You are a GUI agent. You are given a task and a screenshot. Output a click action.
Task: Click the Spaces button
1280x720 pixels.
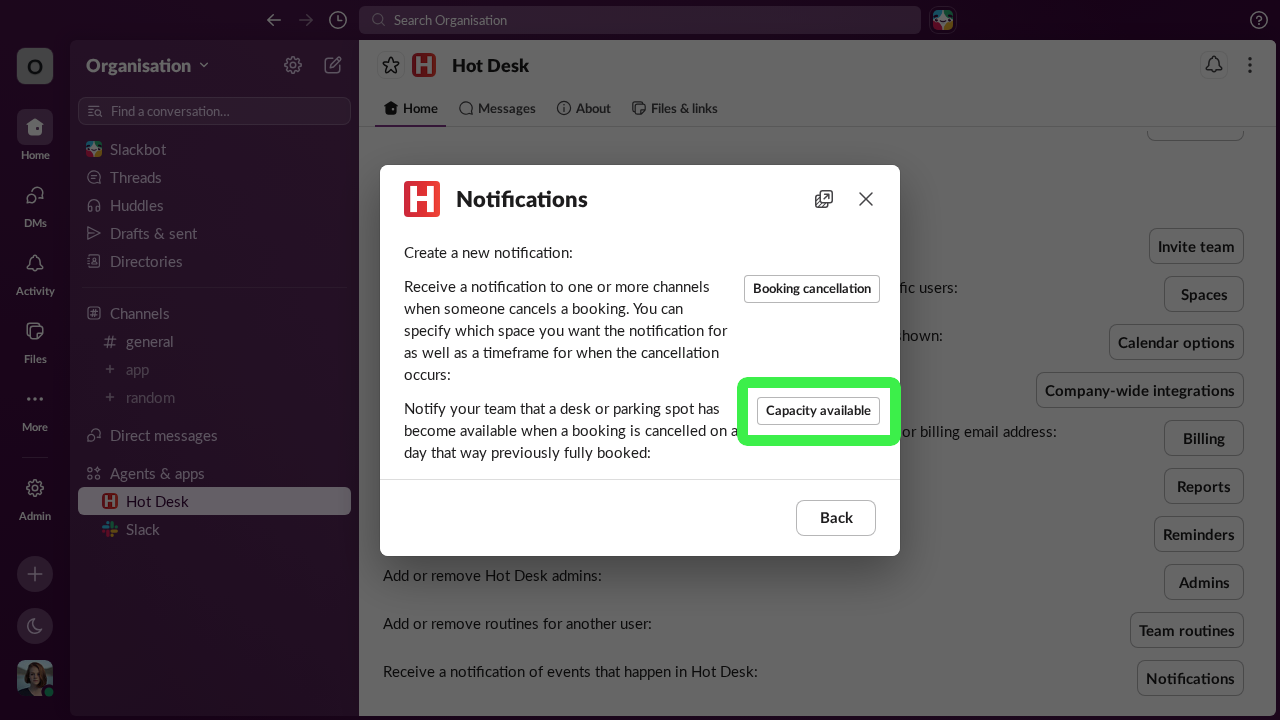coord(1204,294)
